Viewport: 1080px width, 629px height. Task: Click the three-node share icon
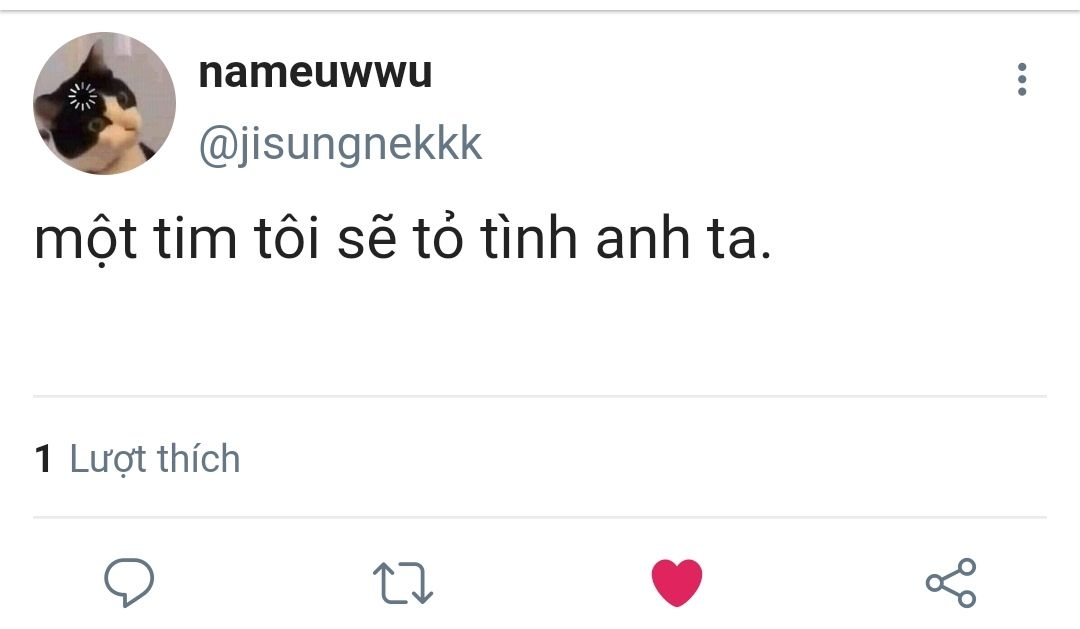coord(950,582)
